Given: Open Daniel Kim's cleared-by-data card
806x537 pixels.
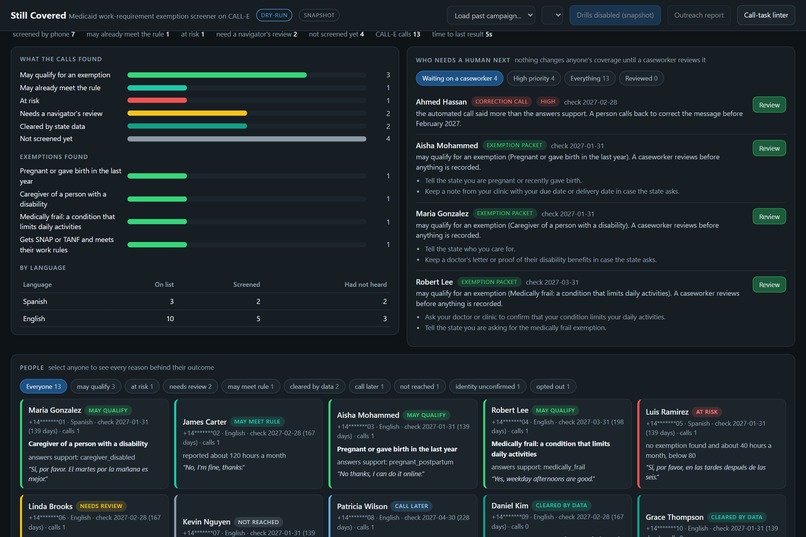Looking at the screenshot, I should 557,516.
